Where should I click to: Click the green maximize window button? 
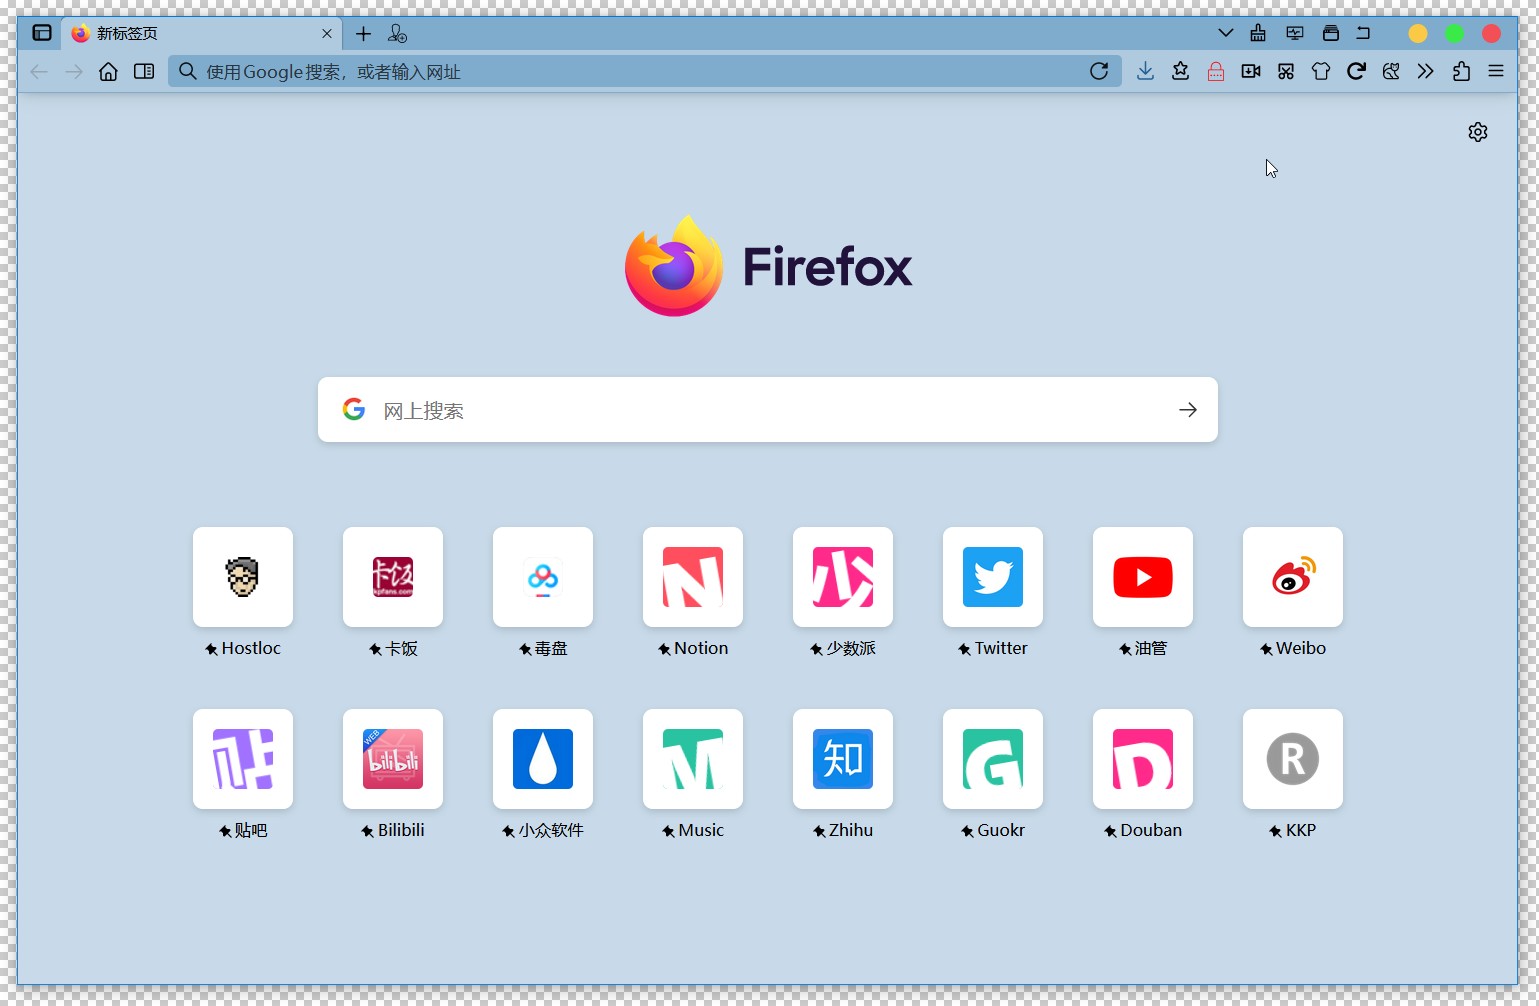pyautogui.click(x=1455, y=34)
